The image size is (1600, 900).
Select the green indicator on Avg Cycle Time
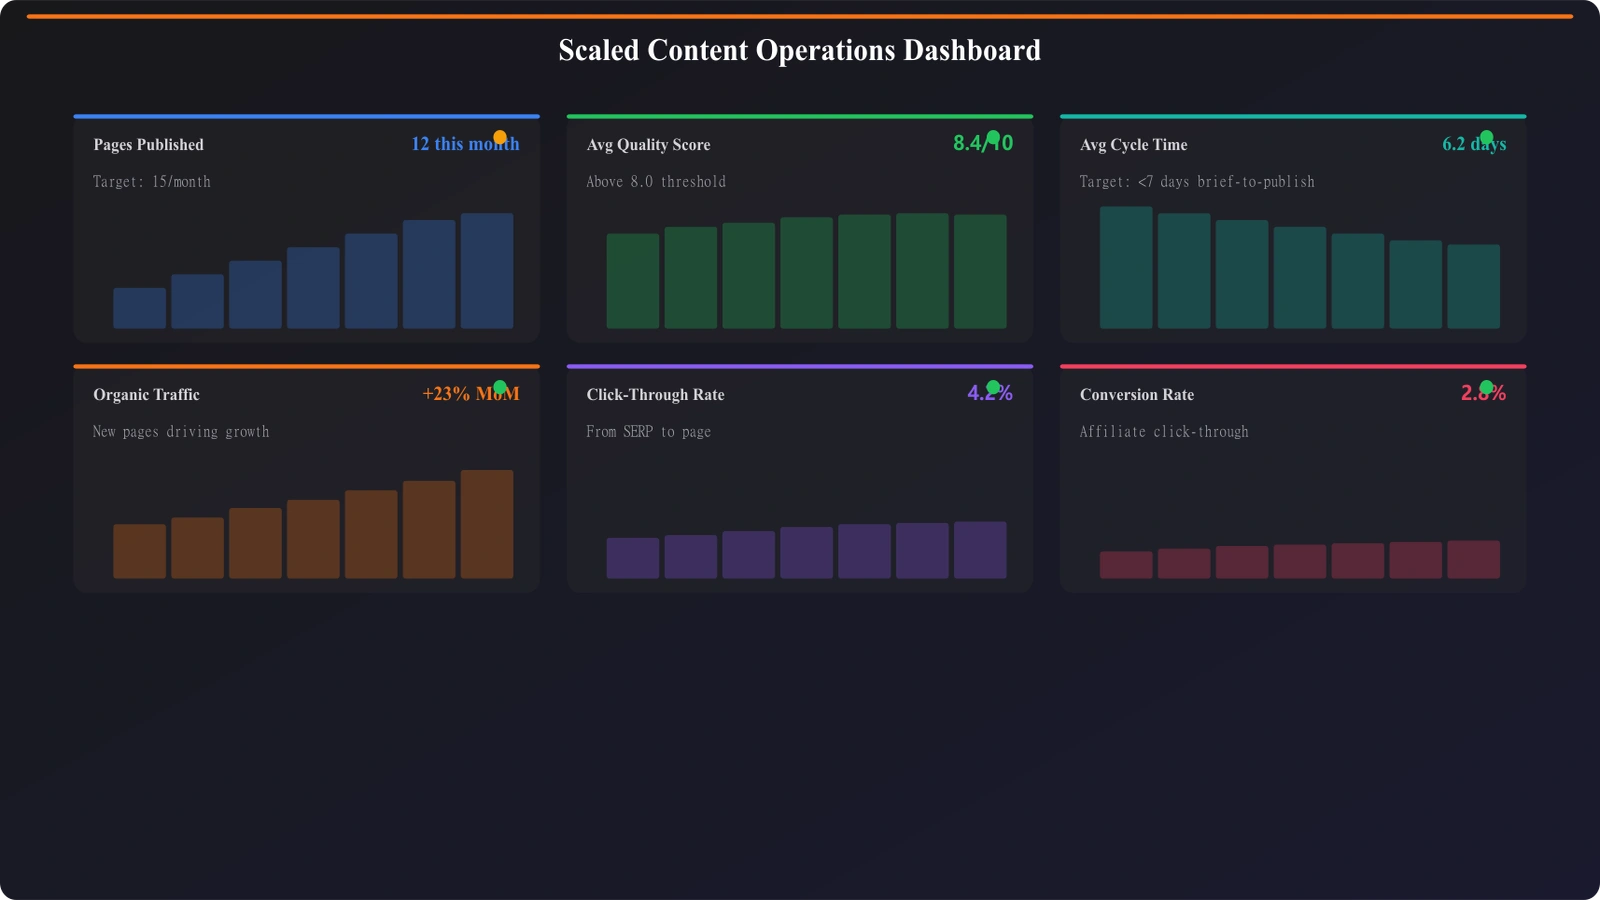(x=1486, y=135)
